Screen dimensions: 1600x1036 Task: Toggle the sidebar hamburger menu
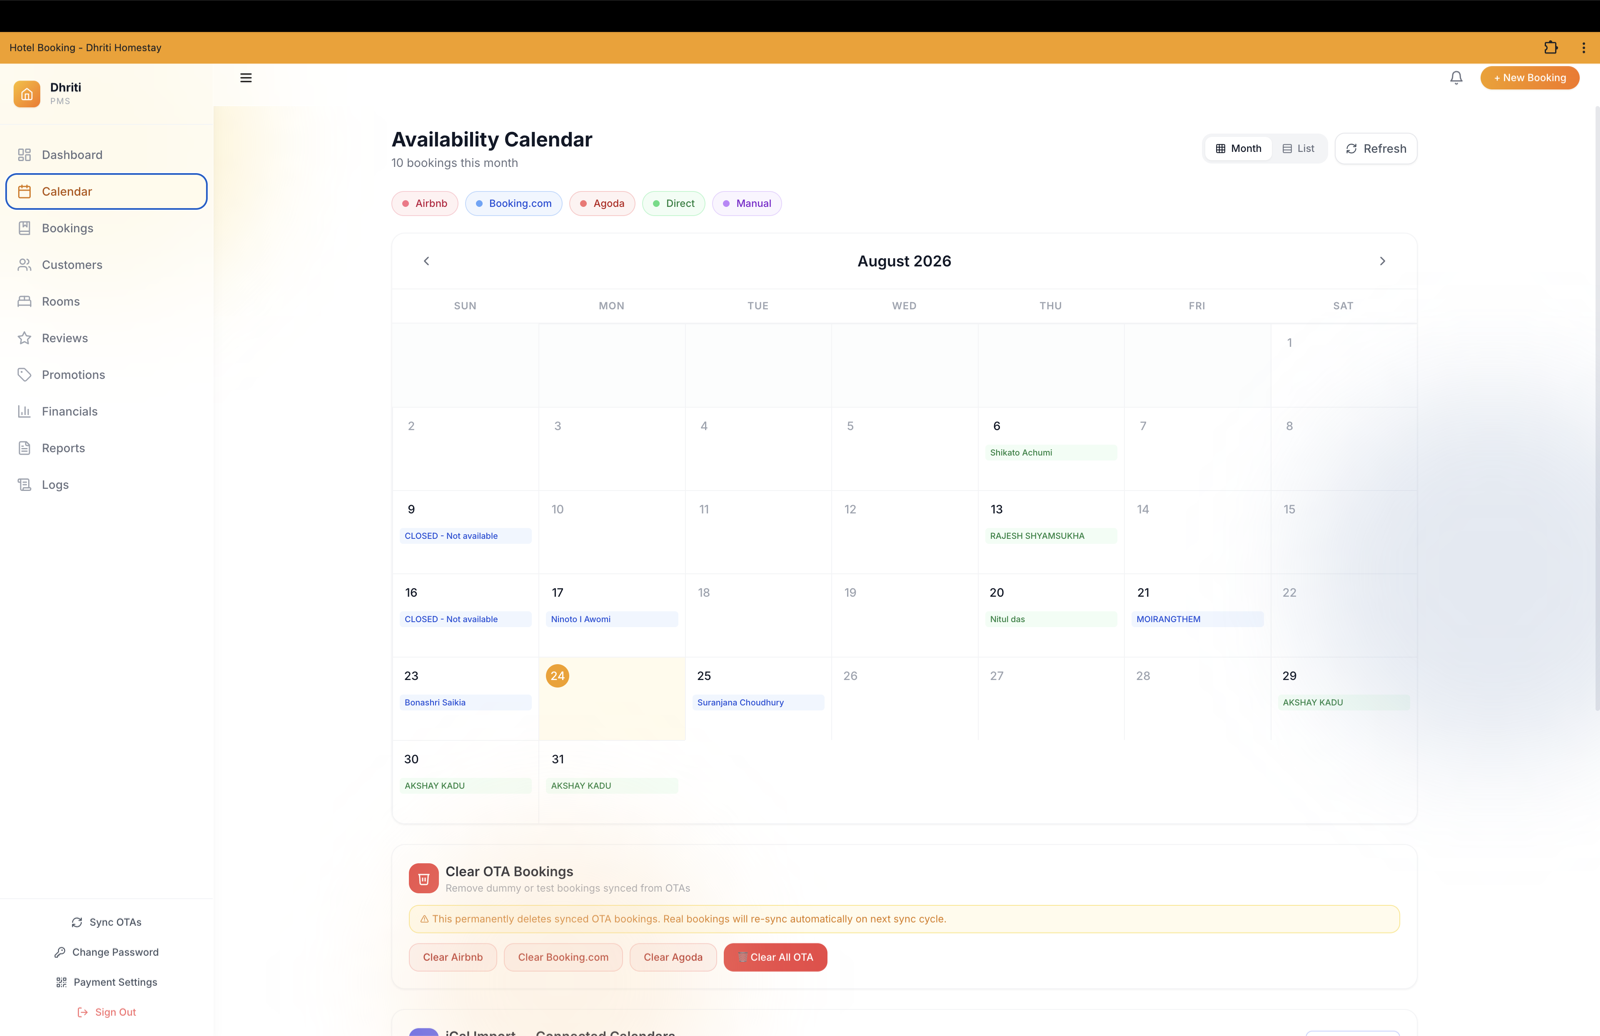click(x=246, y=78)
